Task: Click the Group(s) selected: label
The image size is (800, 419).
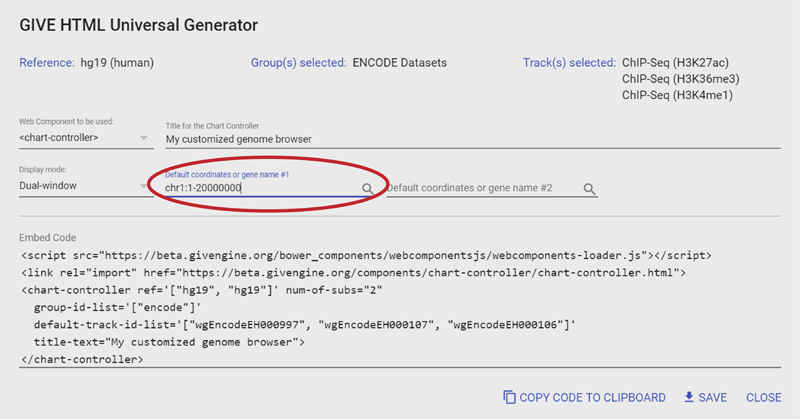Action: pyautogui.click(x=298, y=63)
